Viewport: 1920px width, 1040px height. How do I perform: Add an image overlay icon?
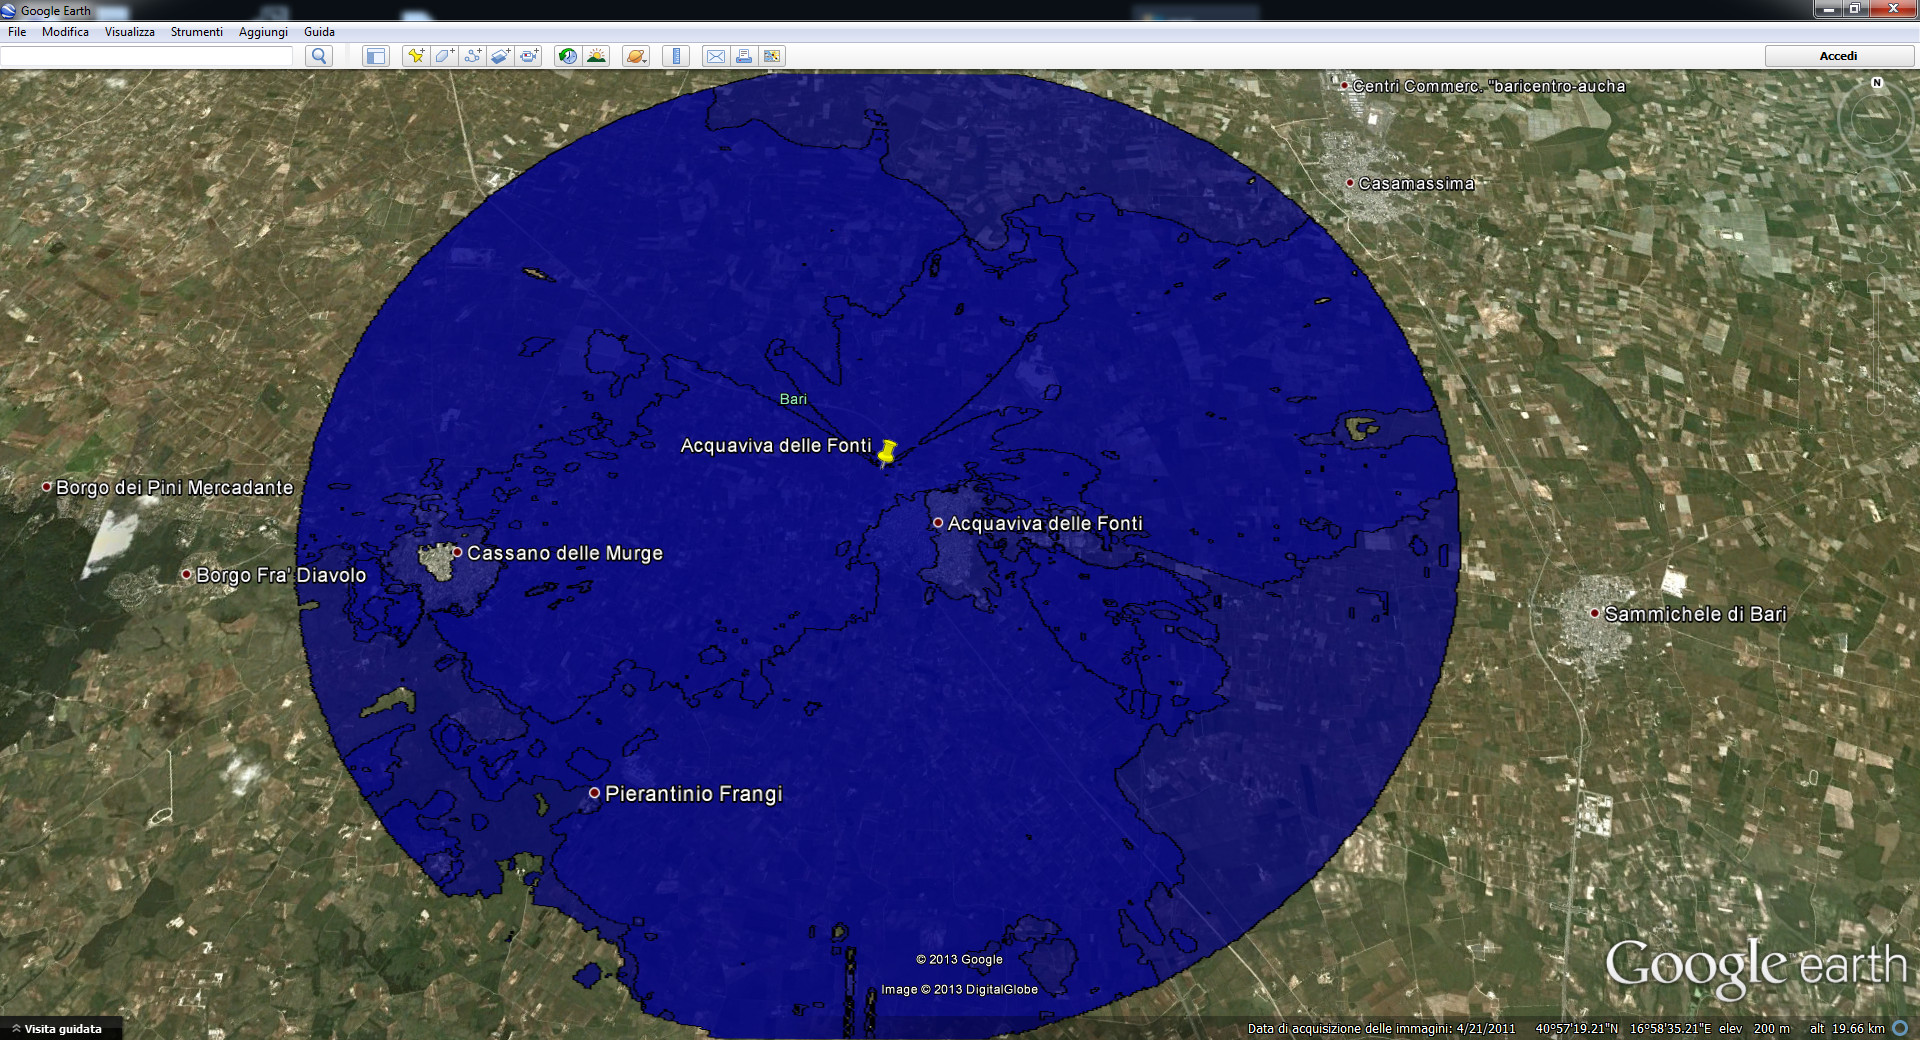(x=501, y=56)
